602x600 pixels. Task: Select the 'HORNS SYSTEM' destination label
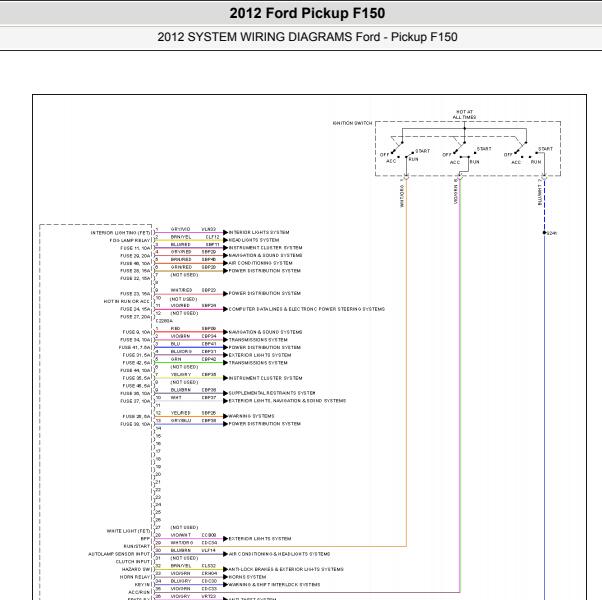[247, 577]
